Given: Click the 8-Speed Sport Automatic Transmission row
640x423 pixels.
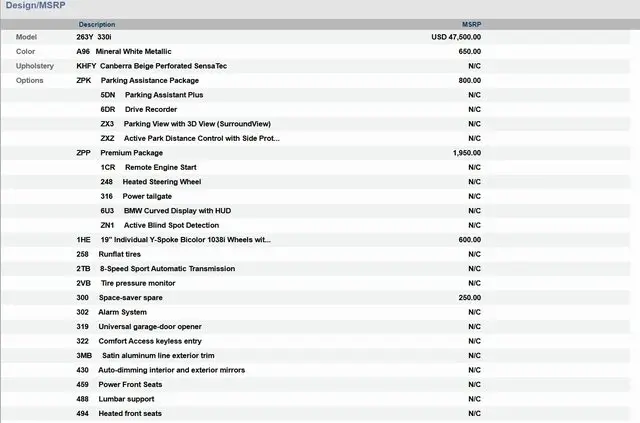Looking at the screenshot, I should pyautogui.click(x=166, y=269).
